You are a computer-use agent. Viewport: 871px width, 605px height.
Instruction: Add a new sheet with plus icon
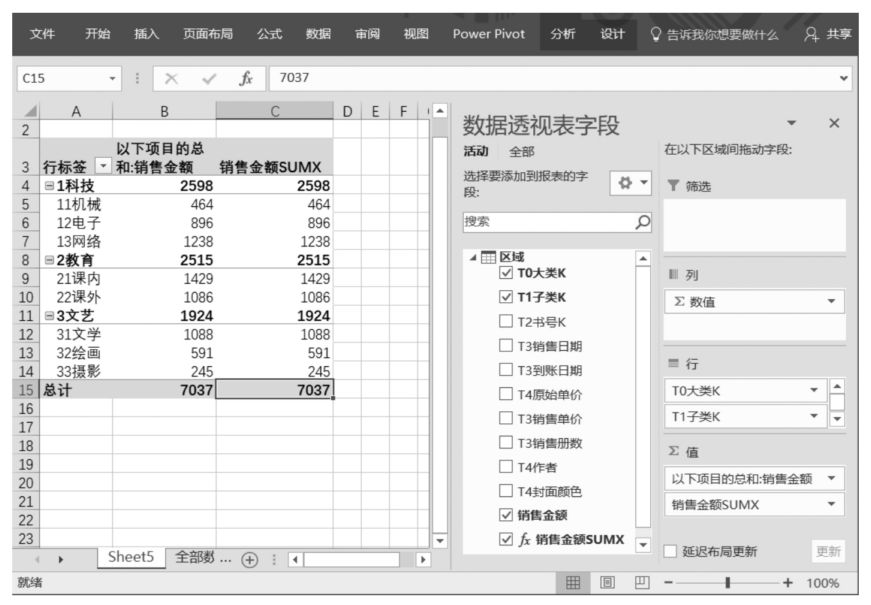point(250,559)
